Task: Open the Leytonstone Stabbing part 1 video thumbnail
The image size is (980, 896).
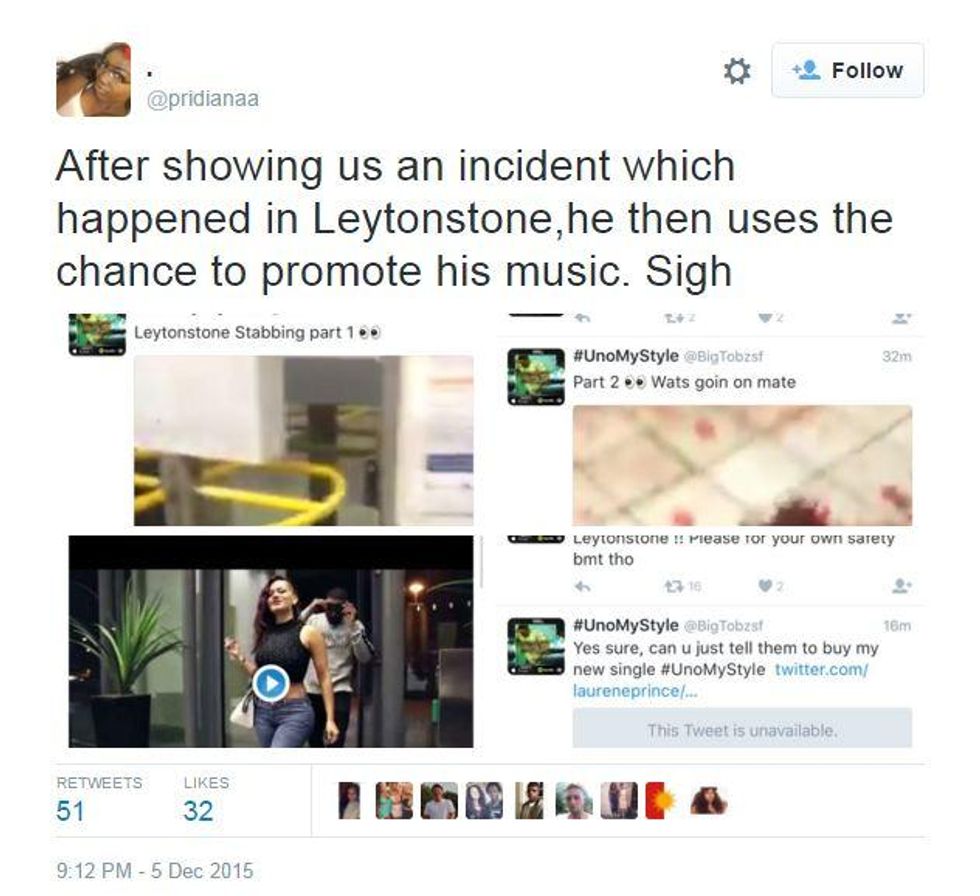Action: click(303, 441)
